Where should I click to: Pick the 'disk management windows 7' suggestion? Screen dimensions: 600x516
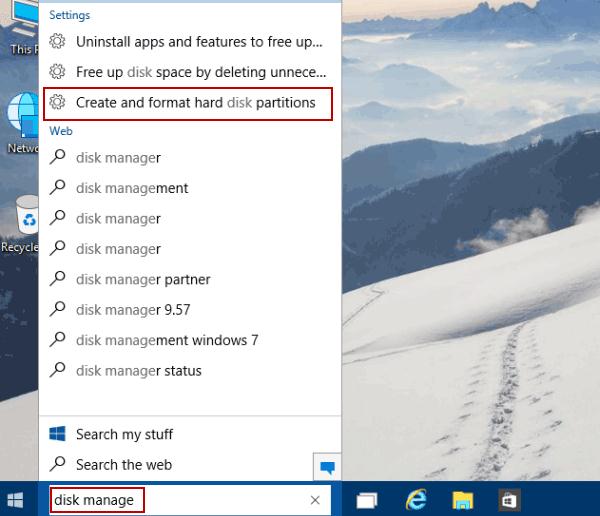pyautogui.click(x=167, y=340)
